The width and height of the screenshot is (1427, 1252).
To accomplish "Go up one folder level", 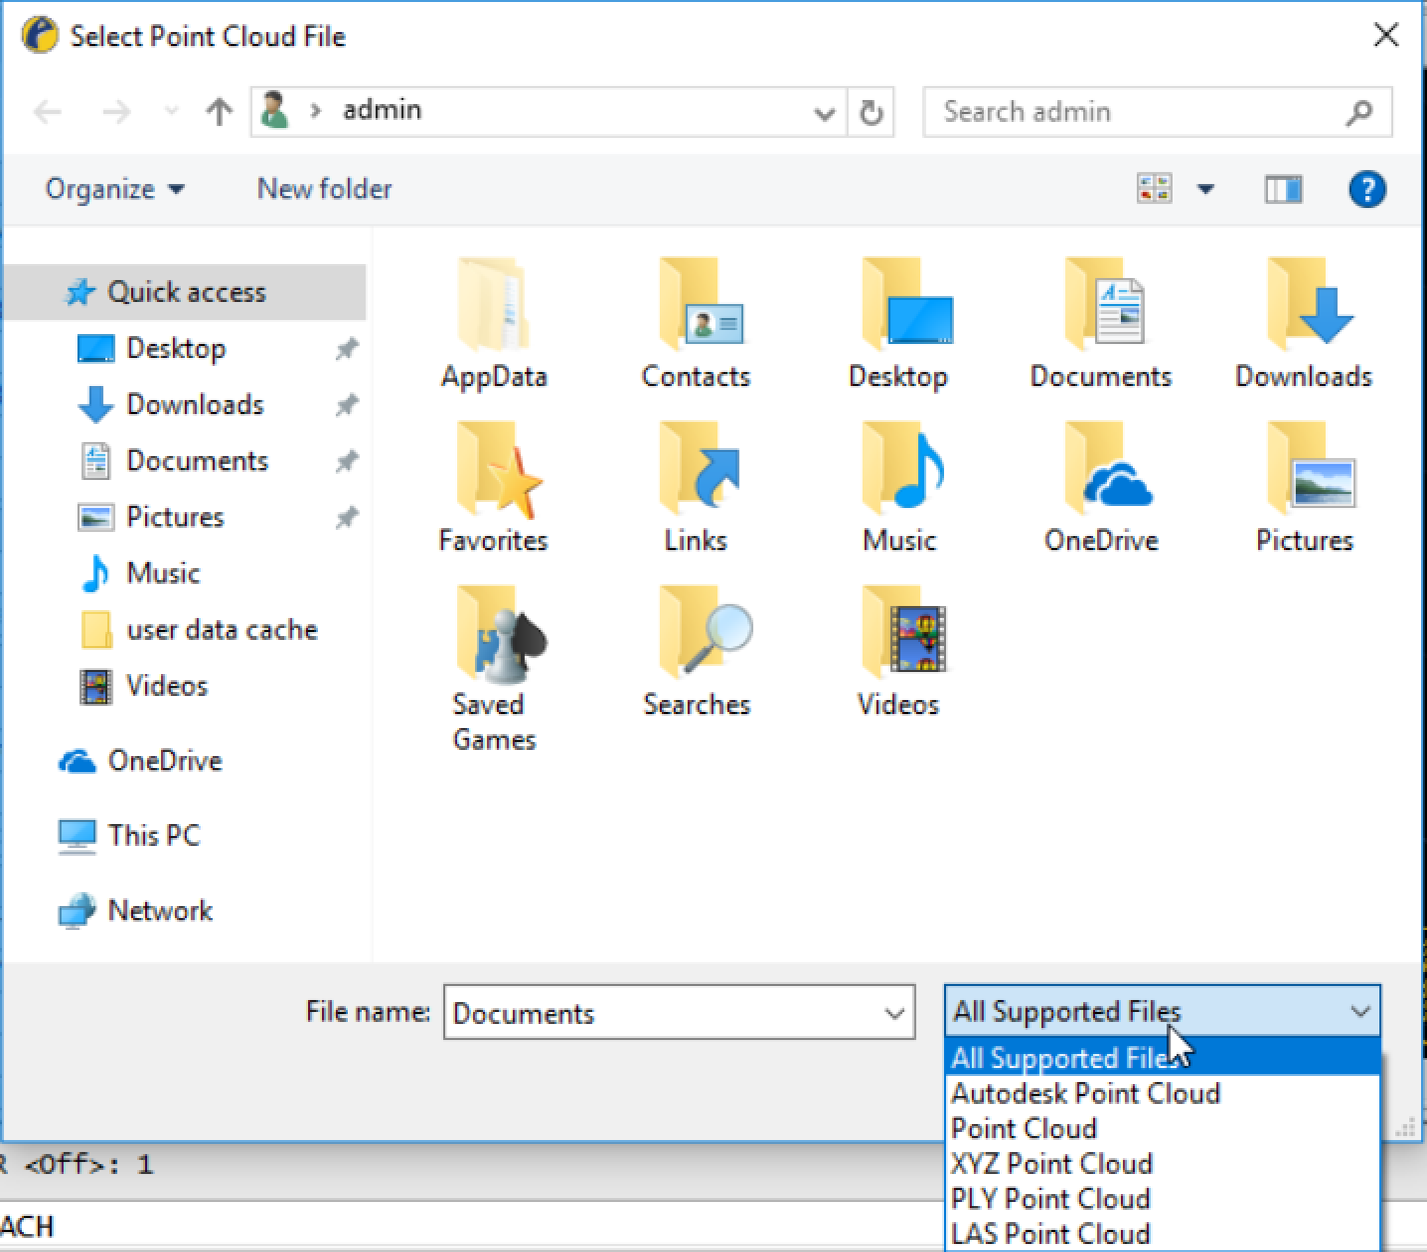I will click(x=218, y=112).
